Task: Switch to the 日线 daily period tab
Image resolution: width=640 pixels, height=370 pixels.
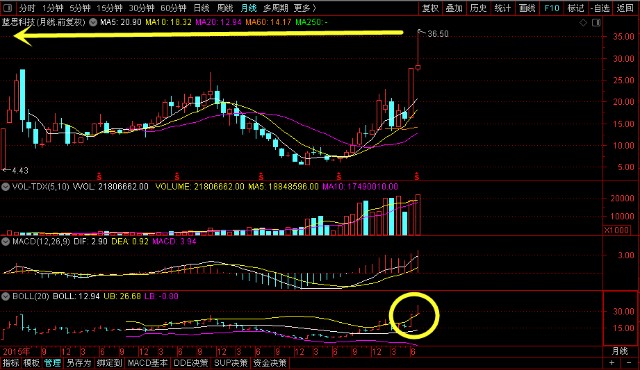Action: click(x=201, y=8)
